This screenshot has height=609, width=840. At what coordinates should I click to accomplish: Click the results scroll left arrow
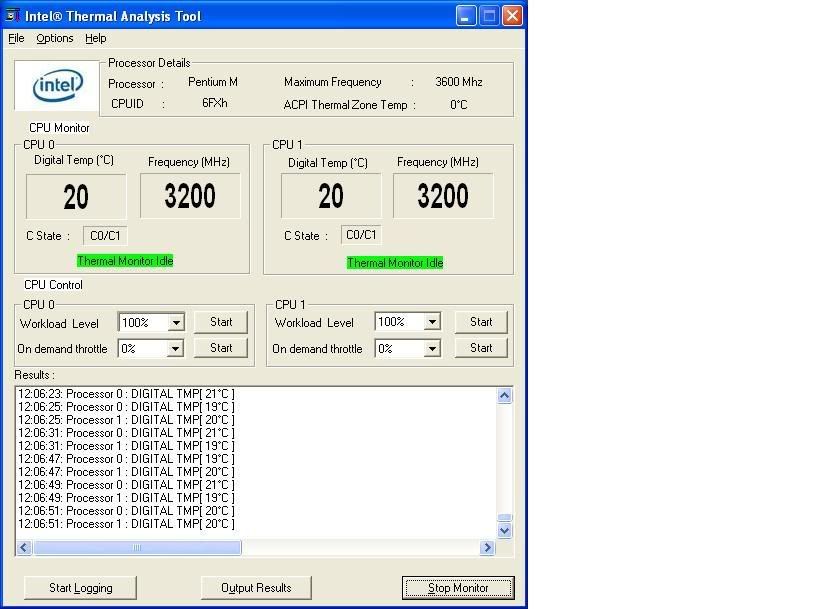click(24, 547)
